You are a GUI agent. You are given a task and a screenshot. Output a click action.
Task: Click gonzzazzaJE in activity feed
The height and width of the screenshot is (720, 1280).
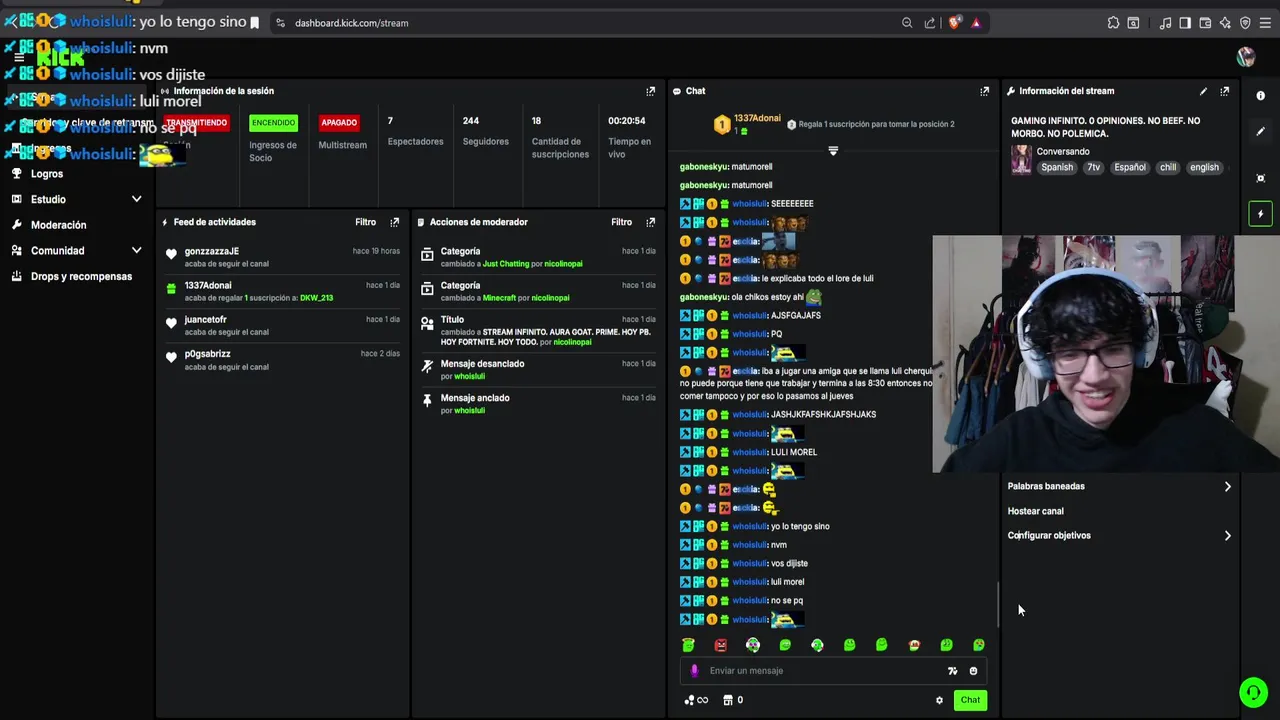click(212, 252)
